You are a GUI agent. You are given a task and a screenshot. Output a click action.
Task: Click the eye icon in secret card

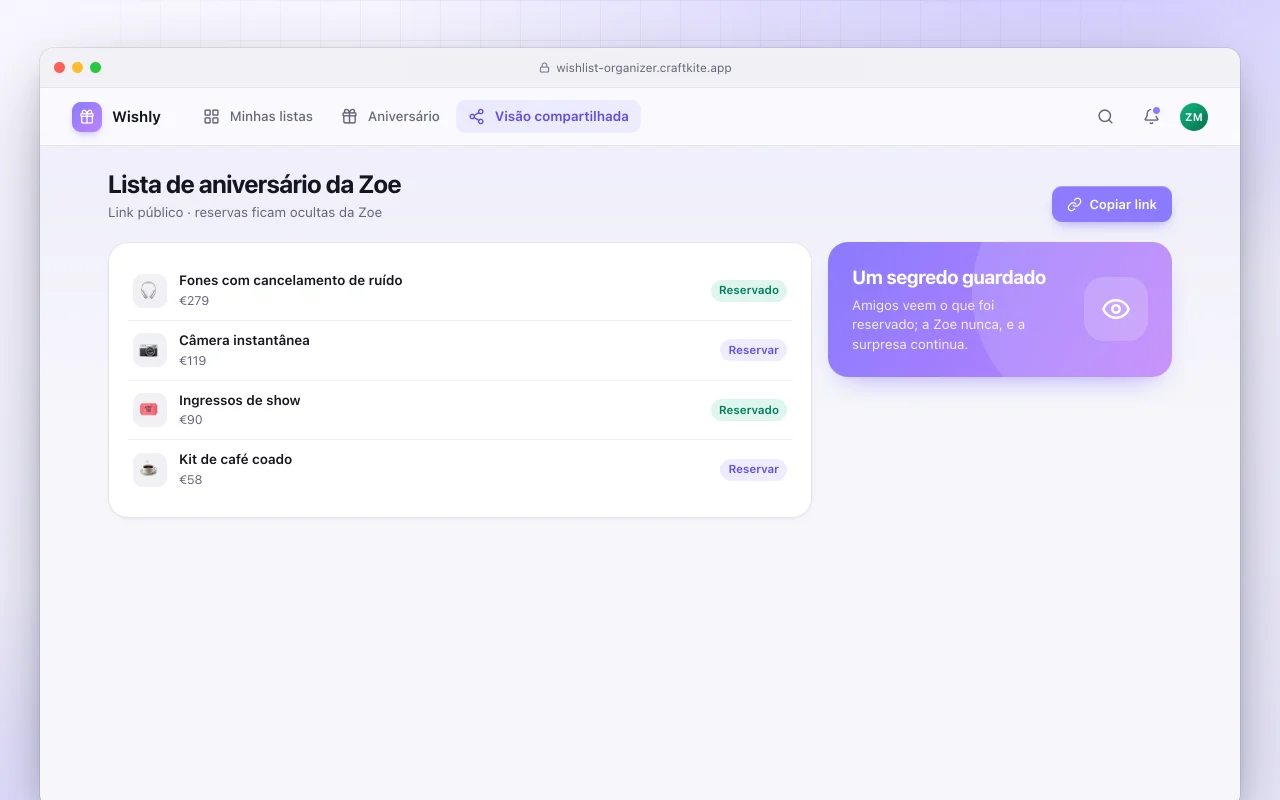[x=1116, y=309]
